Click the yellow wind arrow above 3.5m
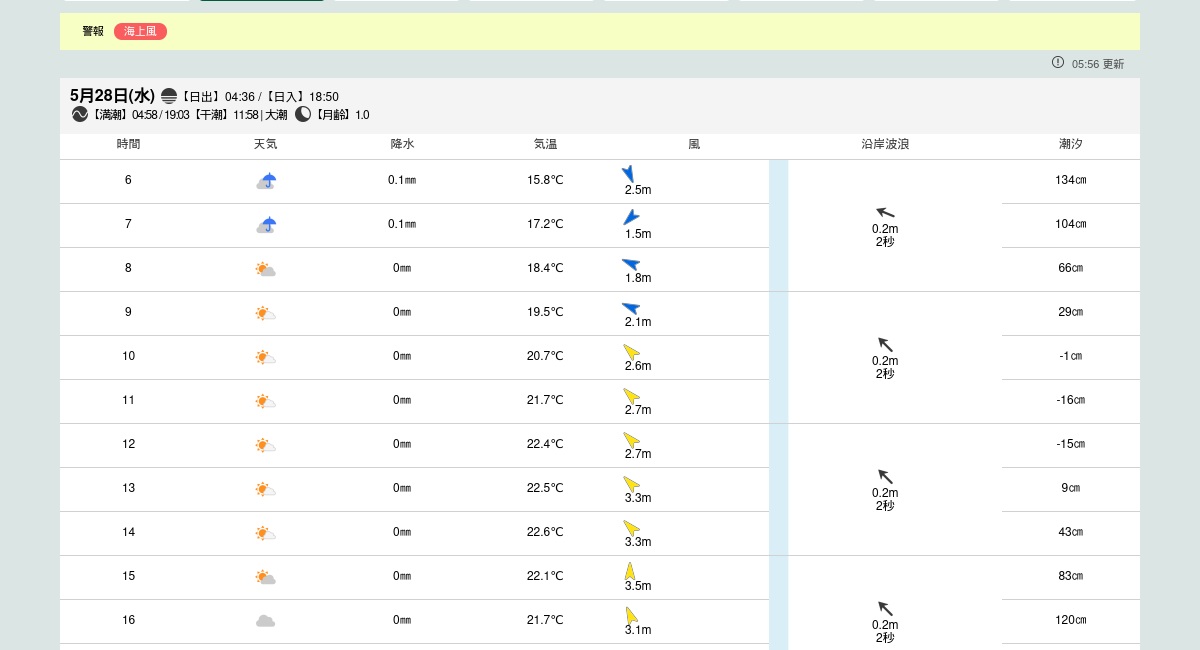Viewport: 1200px width, 650px height. (x=630, y=571)
